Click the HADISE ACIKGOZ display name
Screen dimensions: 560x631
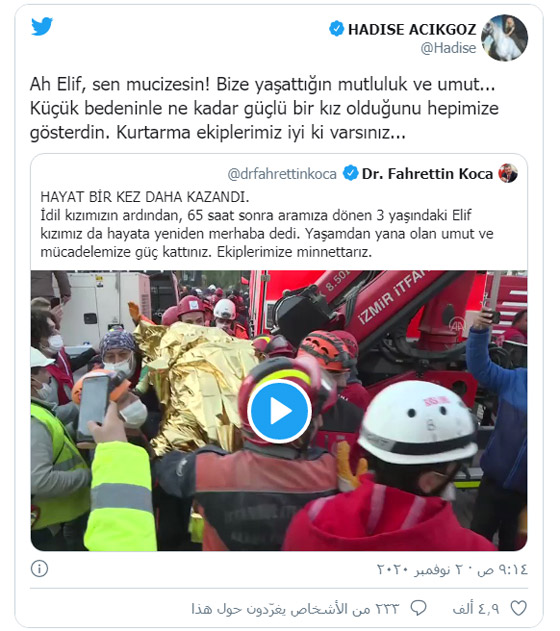pos(412,29)
